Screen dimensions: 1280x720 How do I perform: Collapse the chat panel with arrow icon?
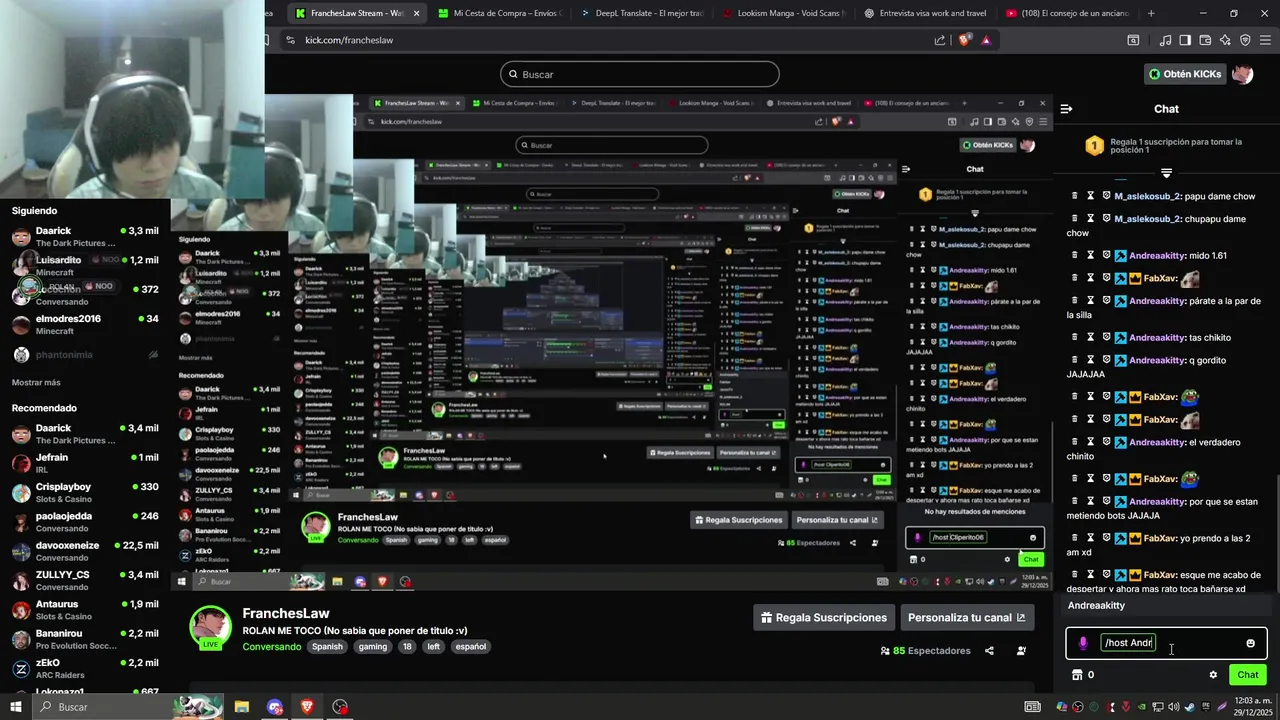tap(1066, 109)
